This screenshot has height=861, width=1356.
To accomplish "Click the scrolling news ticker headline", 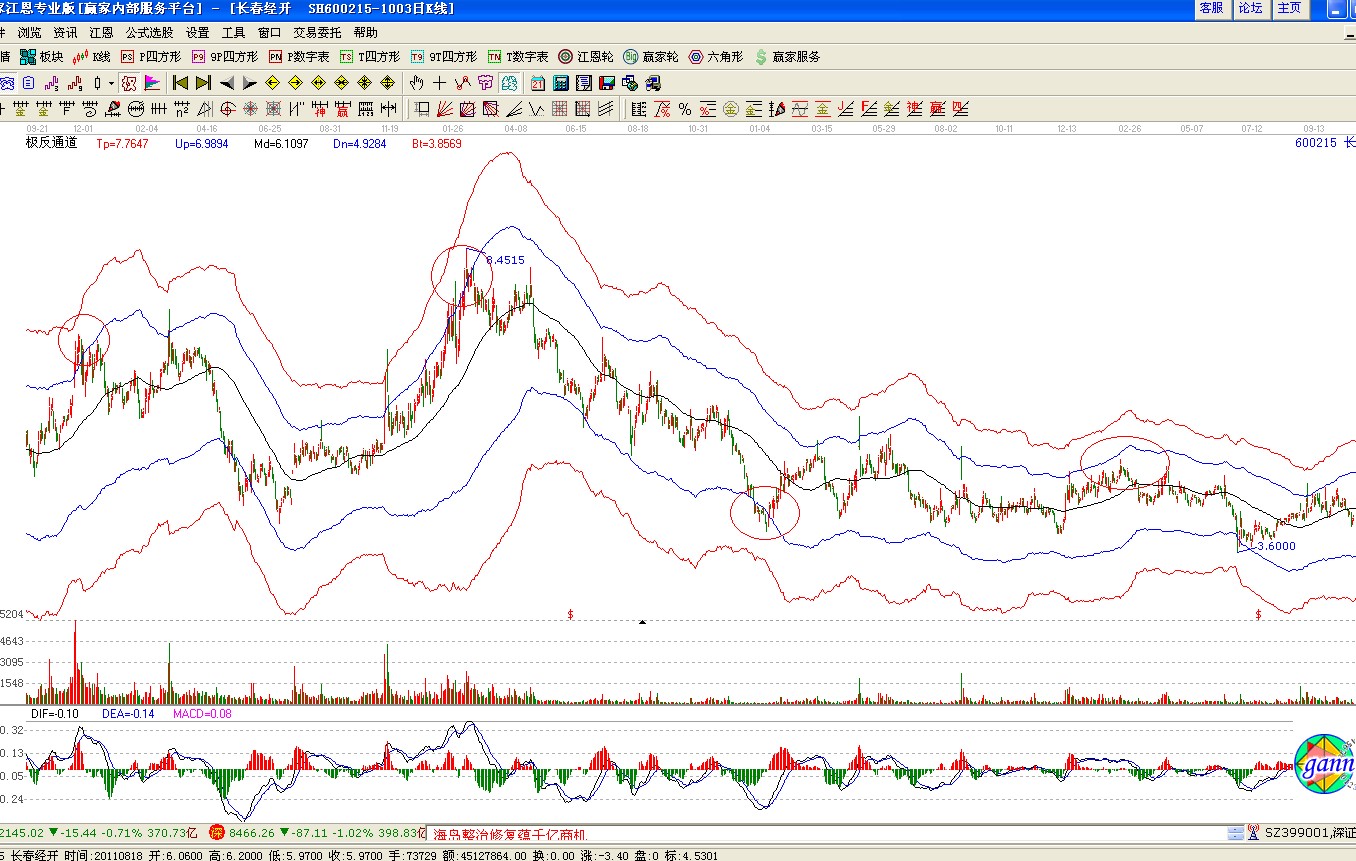I will coord(509,834).
